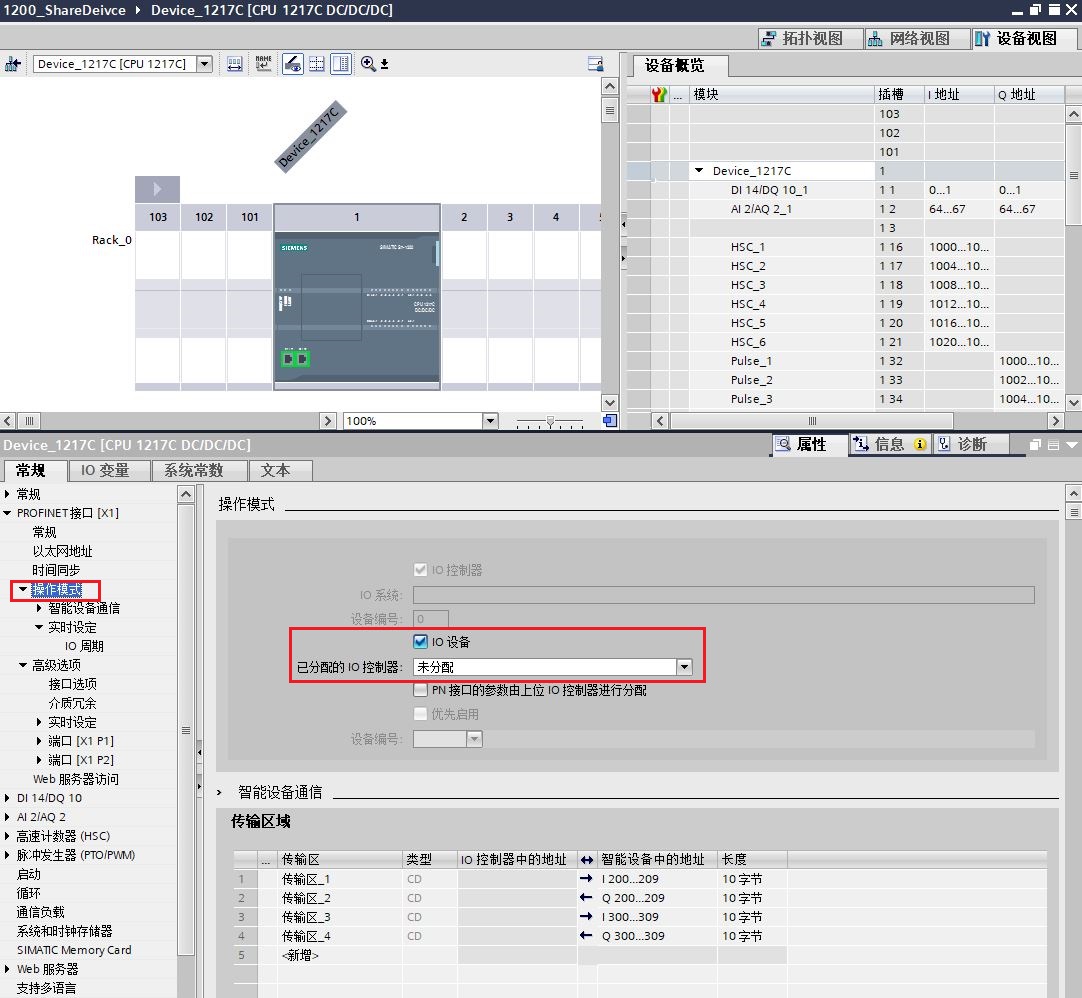Open the 已分配的 IO 控制器 dropdown

684,667
